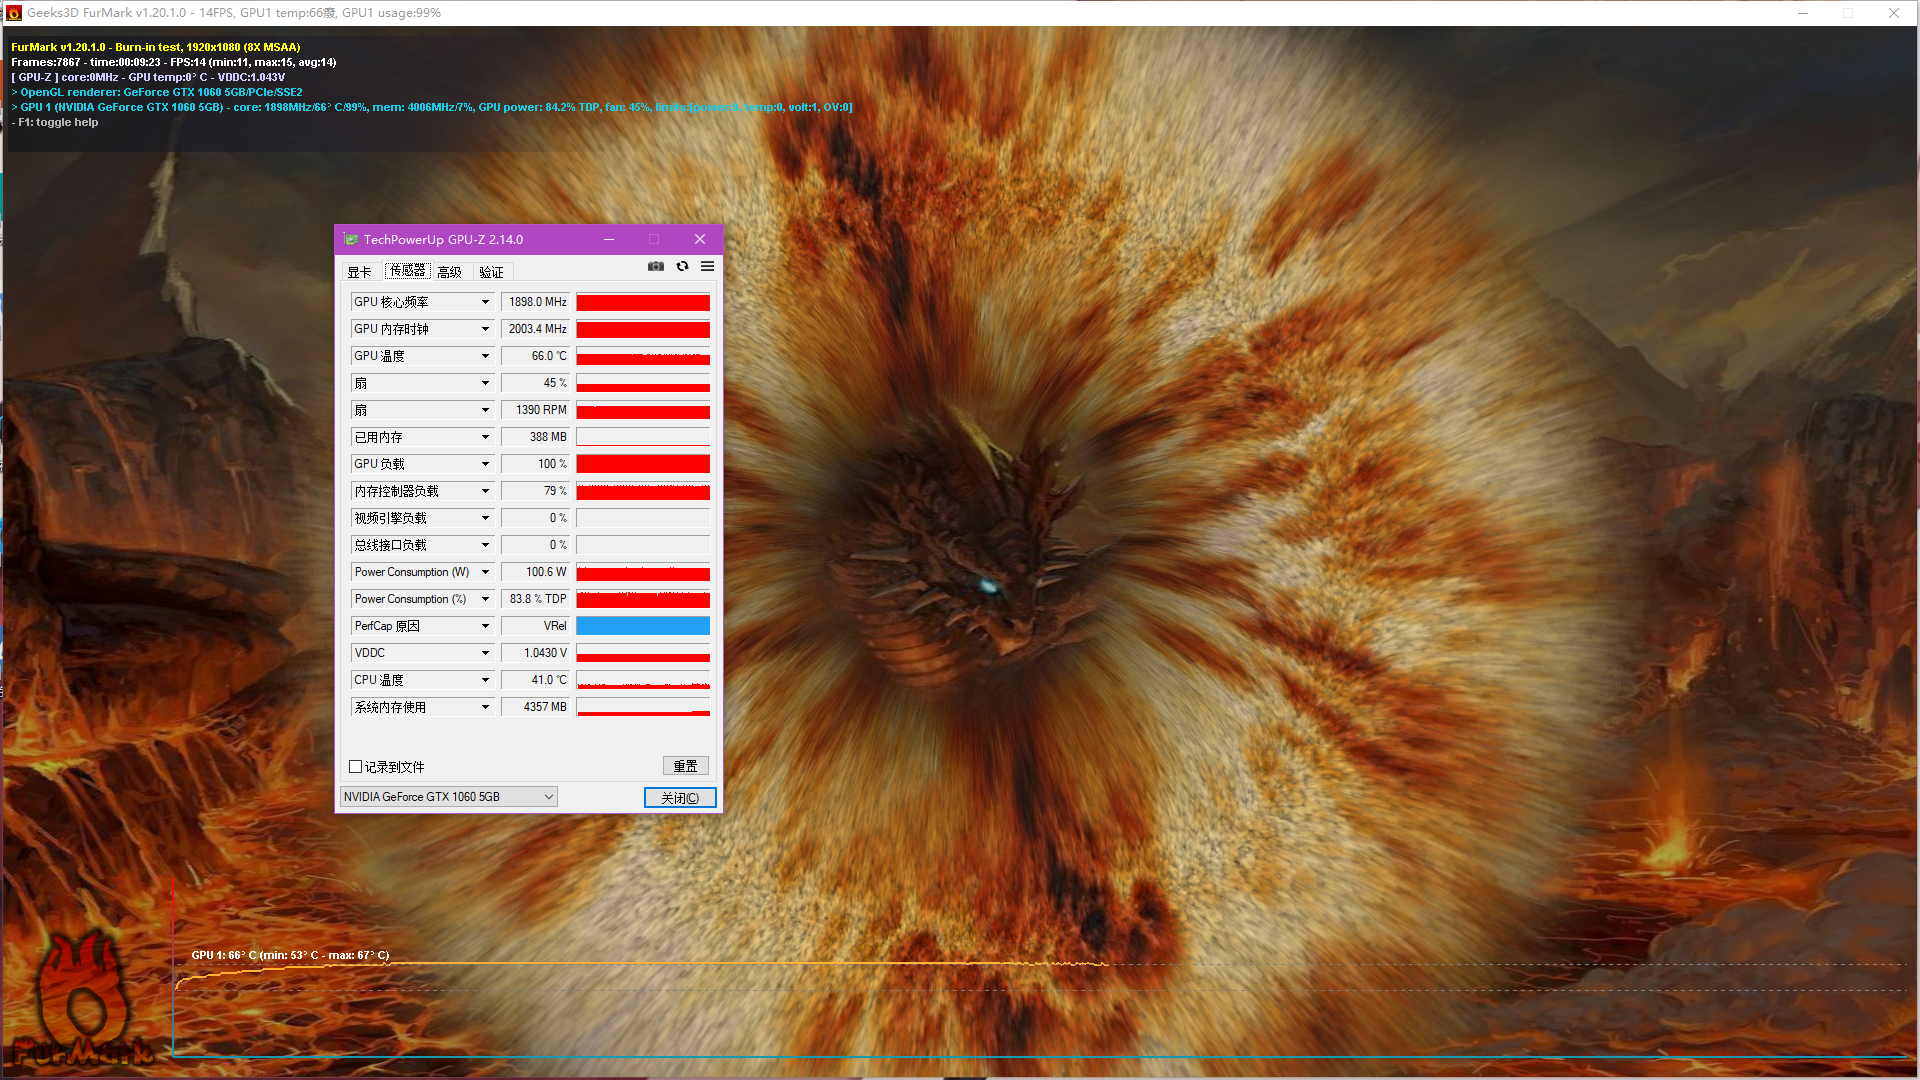Click the 79 % memory controller load value
This screenshot has width=1920, height=1080.
tap(536, 491)
